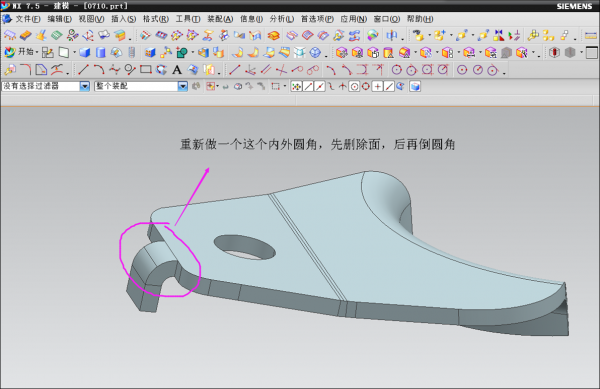Click the oval hole on the 3D part
600x389 pixels.
tap(245, 247)
